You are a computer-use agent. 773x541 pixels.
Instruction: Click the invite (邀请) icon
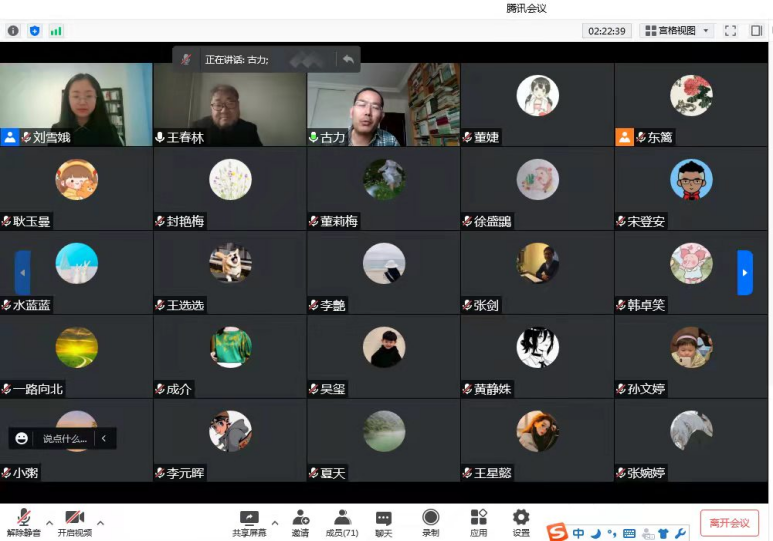(x=300, y=522)
